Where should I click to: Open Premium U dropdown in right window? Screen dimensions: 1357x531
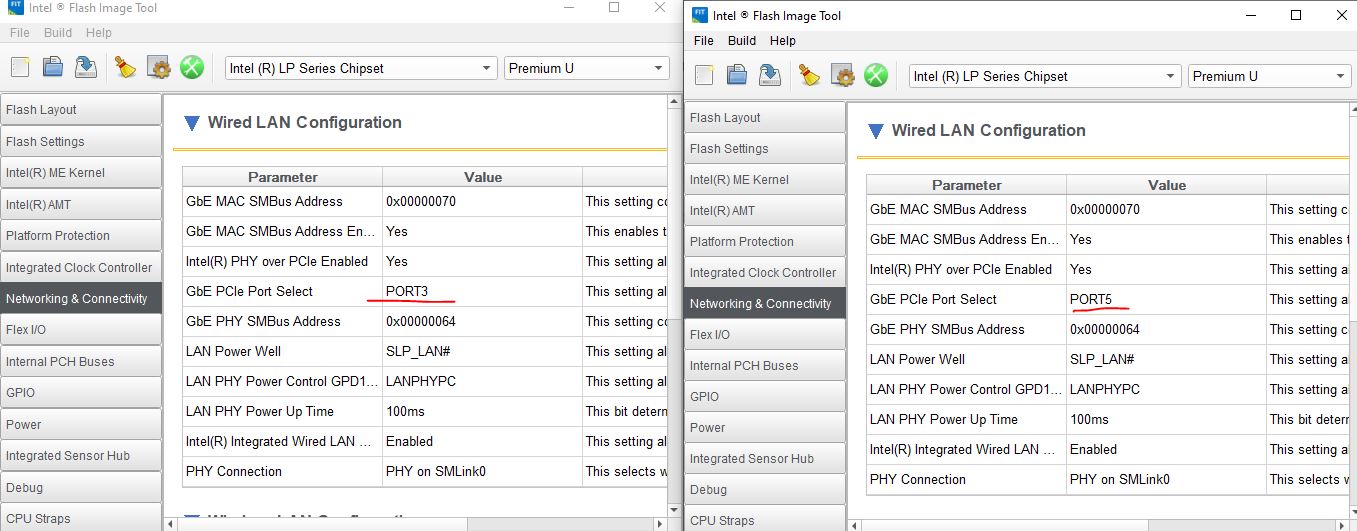coord(1270,76)
